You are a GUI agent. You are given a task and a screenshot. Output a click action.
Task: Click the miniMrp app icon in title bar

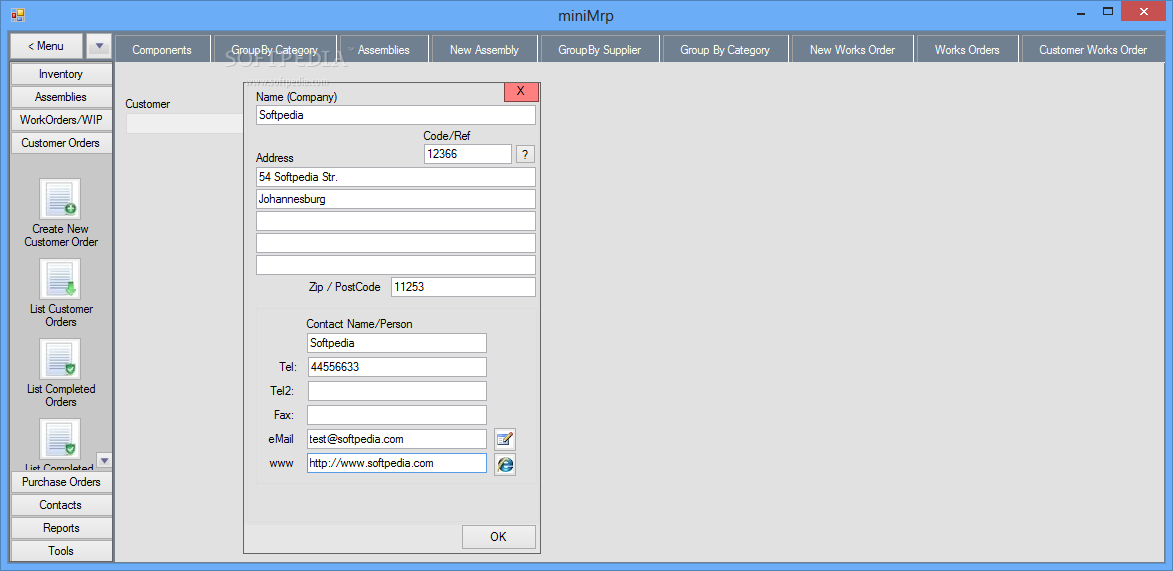click(x=18, y=14)
